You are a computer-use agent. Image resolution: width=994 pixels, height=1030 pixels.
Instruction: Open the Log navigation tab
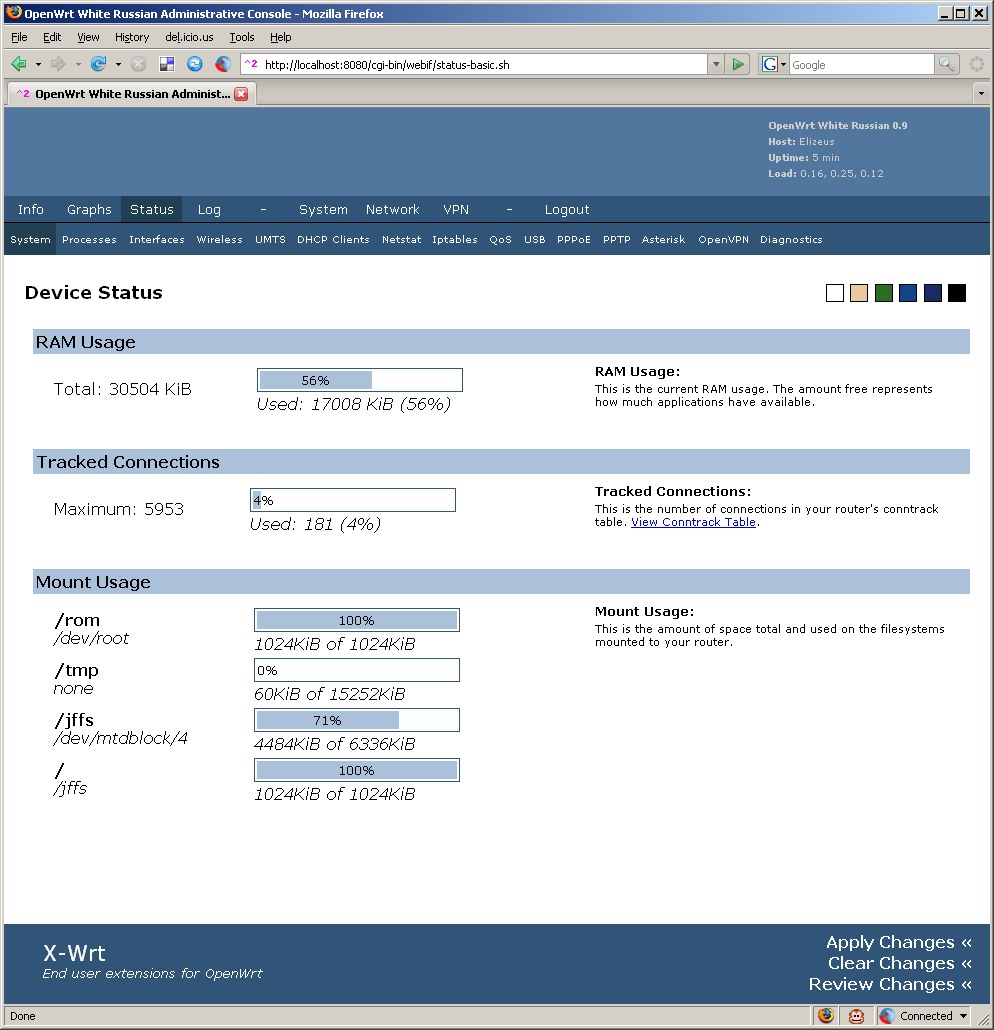tap(209, 210)
